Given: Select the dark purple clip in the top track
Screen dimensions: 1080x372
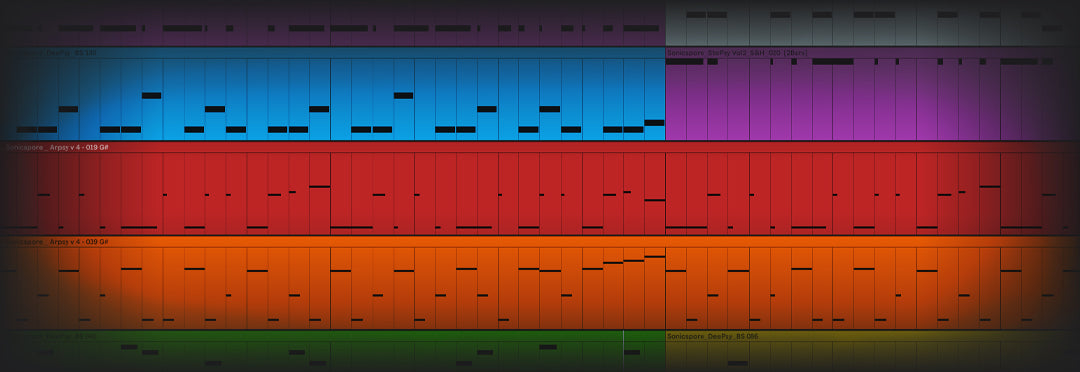Looking at the screenshot, I should [333, 23].
